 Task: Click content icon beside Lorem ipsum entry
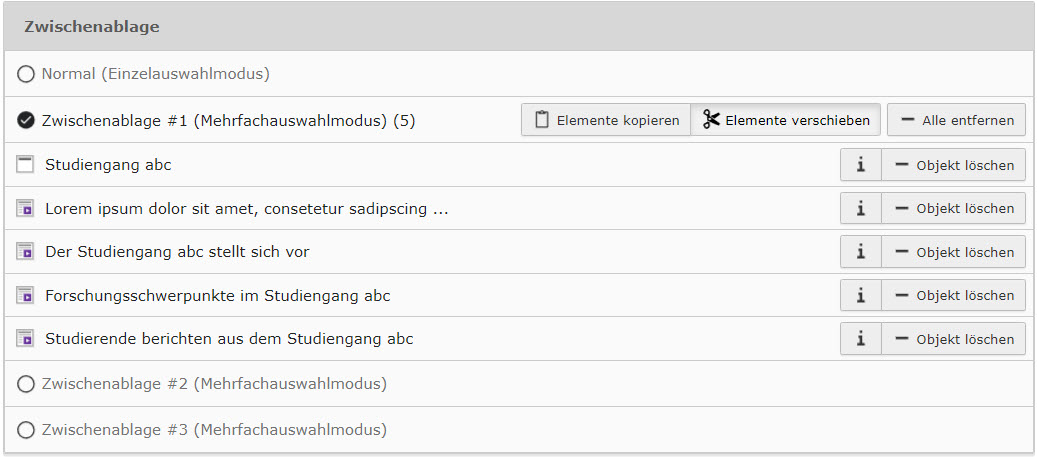pyautogui.click(x=26, y=208)
